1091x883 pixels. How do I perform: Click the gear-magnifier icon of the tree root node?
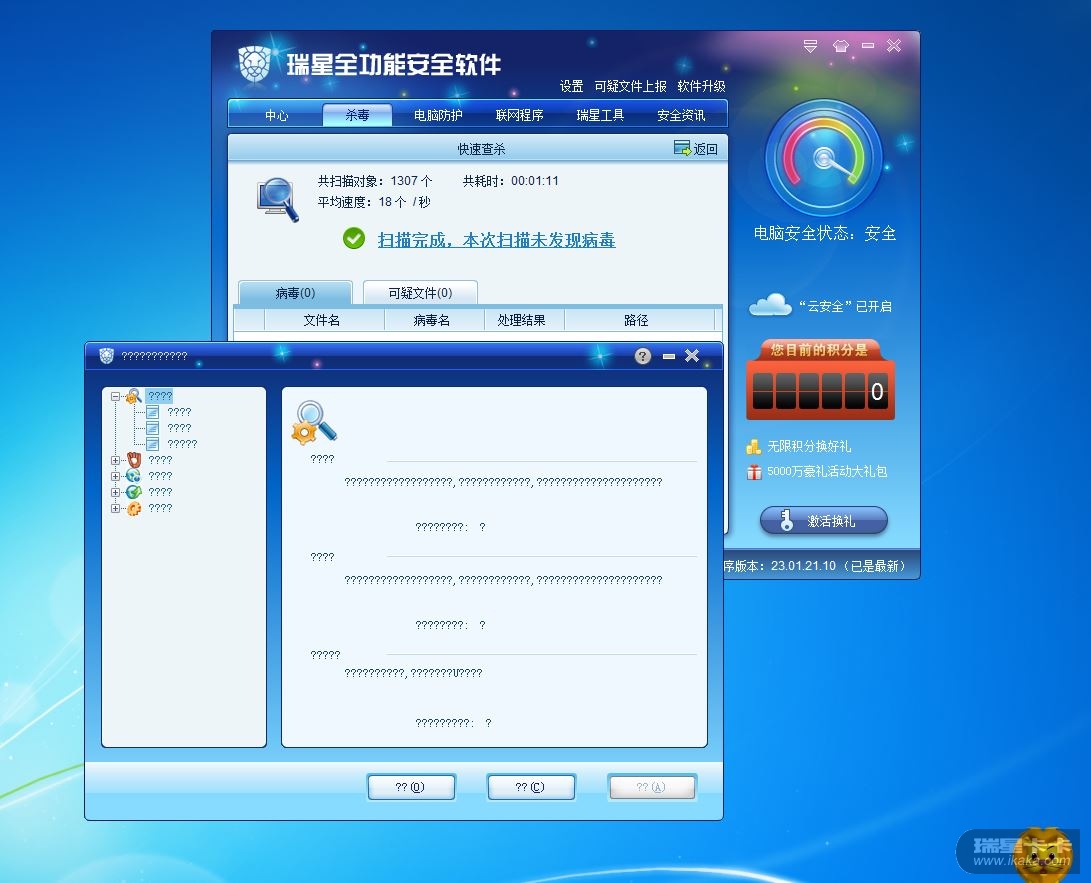(134, 396)
